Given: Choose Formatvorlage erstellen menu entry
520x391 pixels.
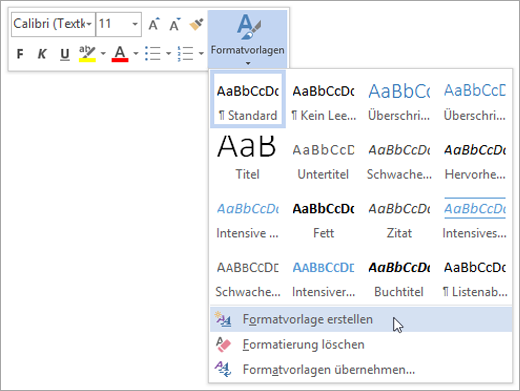Looking at the screenshot, I should click(x=361, y=319).
